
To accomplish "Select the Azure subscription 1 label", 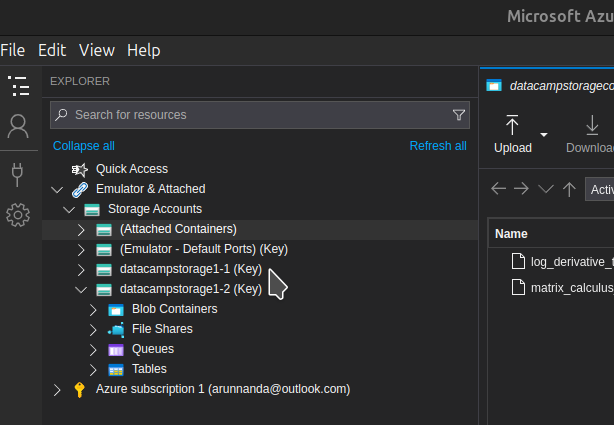I will pyautogui.click(x=223, y=389).
